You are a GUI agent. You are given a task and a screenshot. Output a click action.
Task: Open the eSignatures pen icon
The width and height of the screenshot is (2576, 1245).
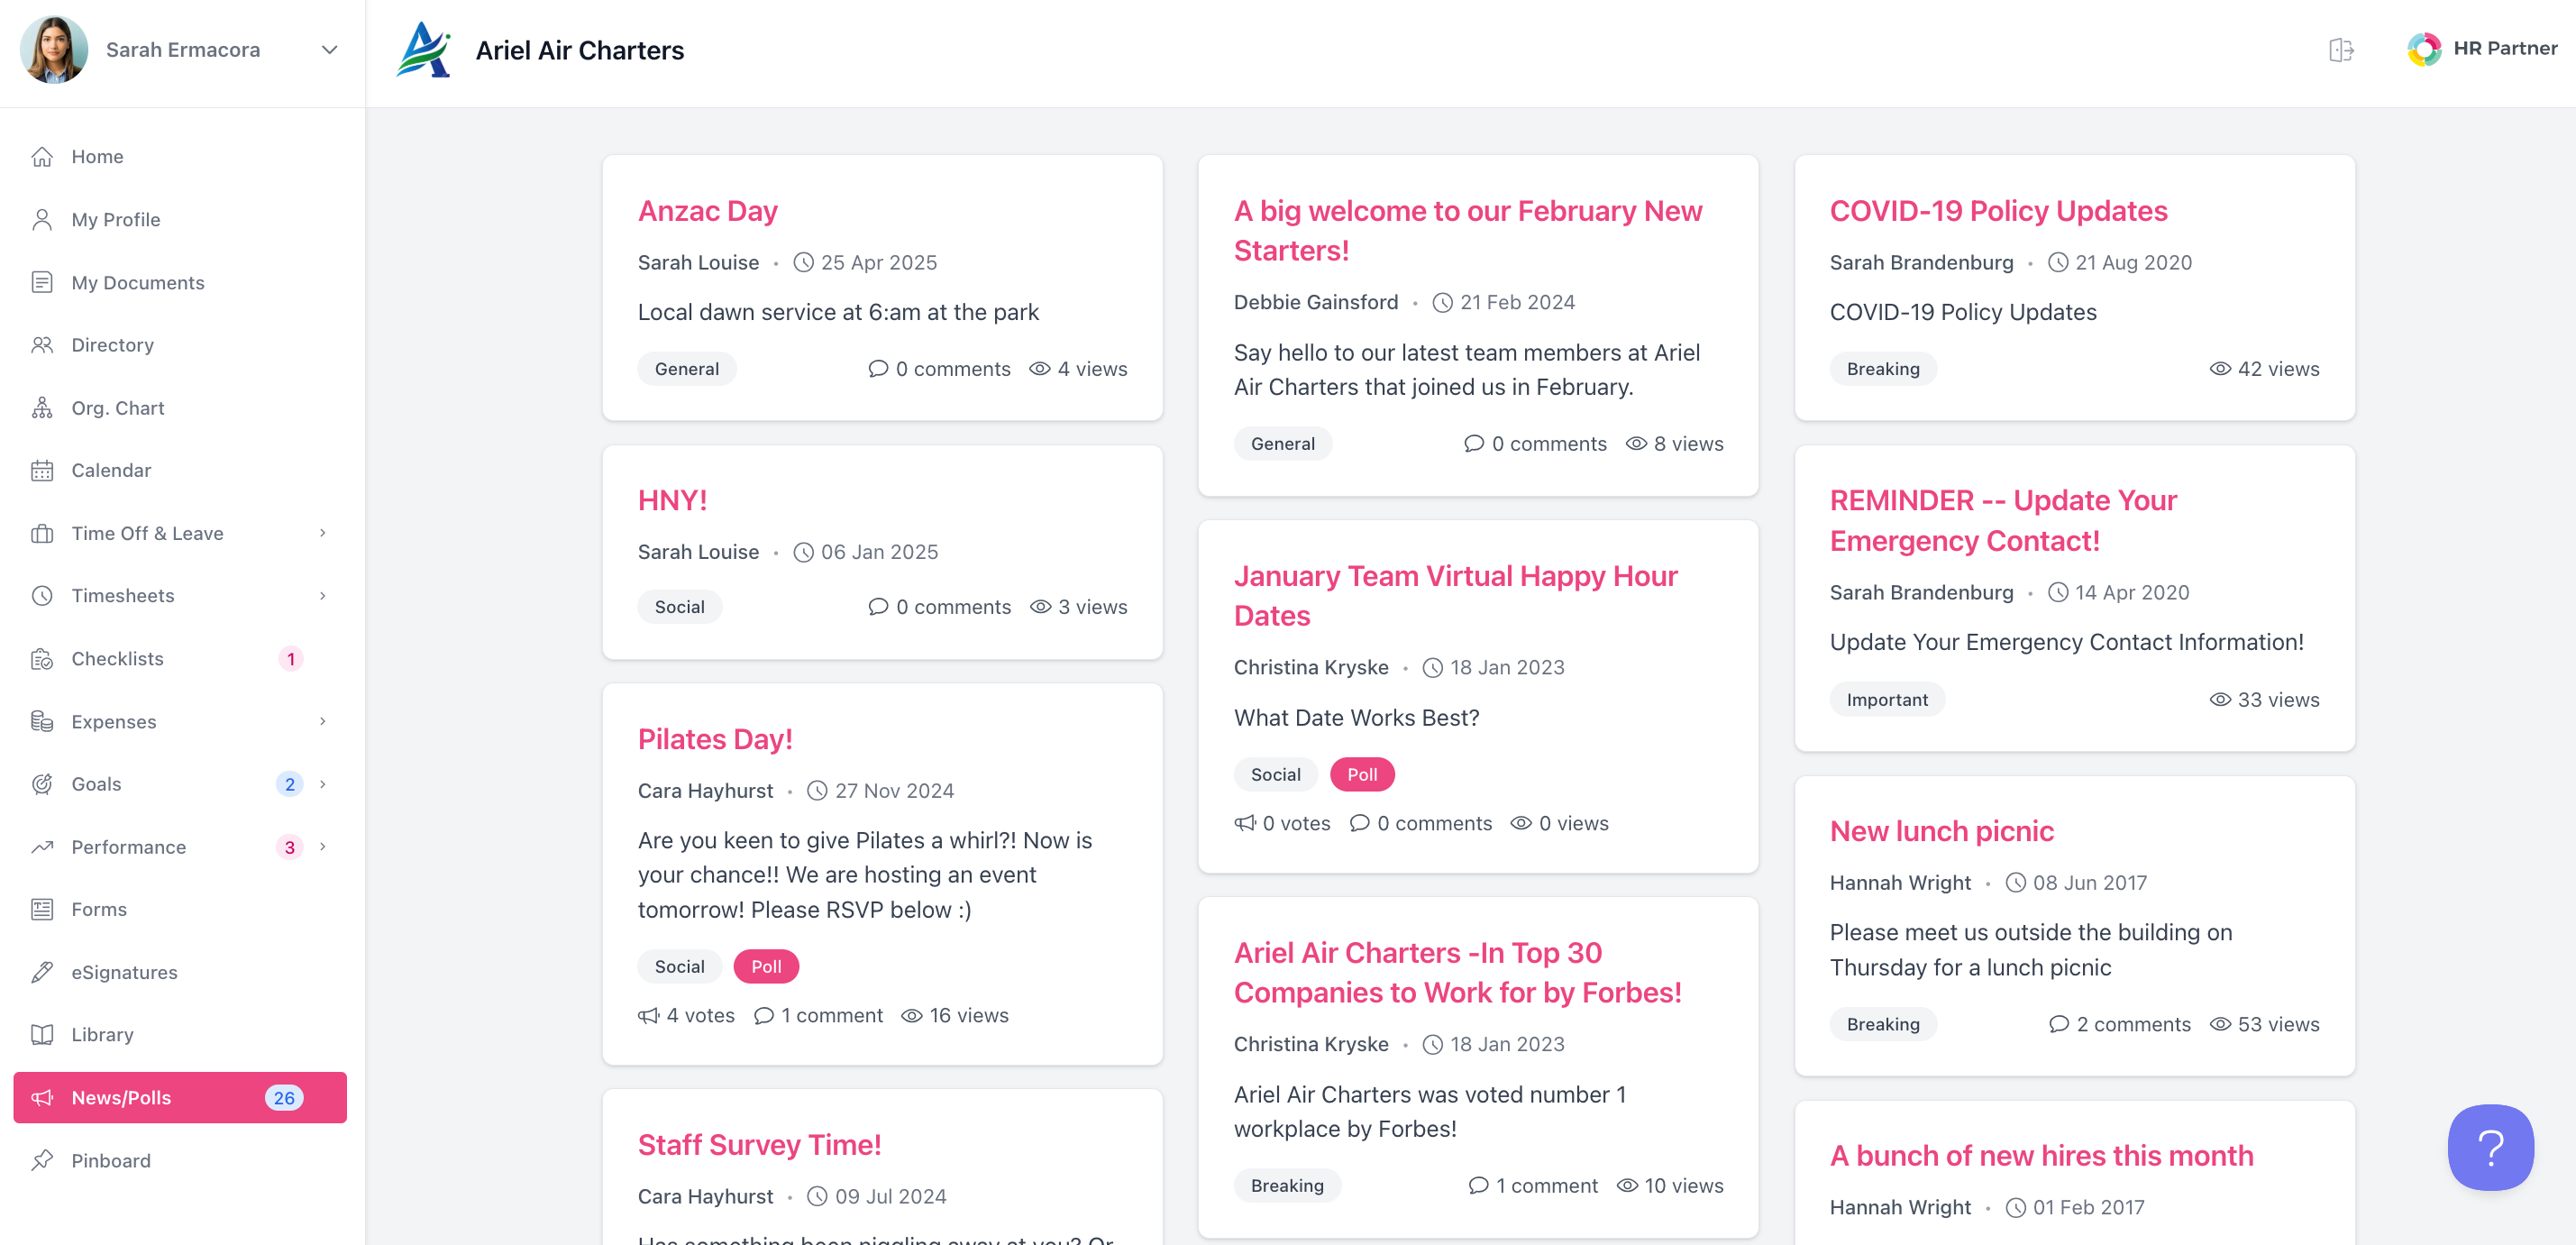(x=42, y=972)
